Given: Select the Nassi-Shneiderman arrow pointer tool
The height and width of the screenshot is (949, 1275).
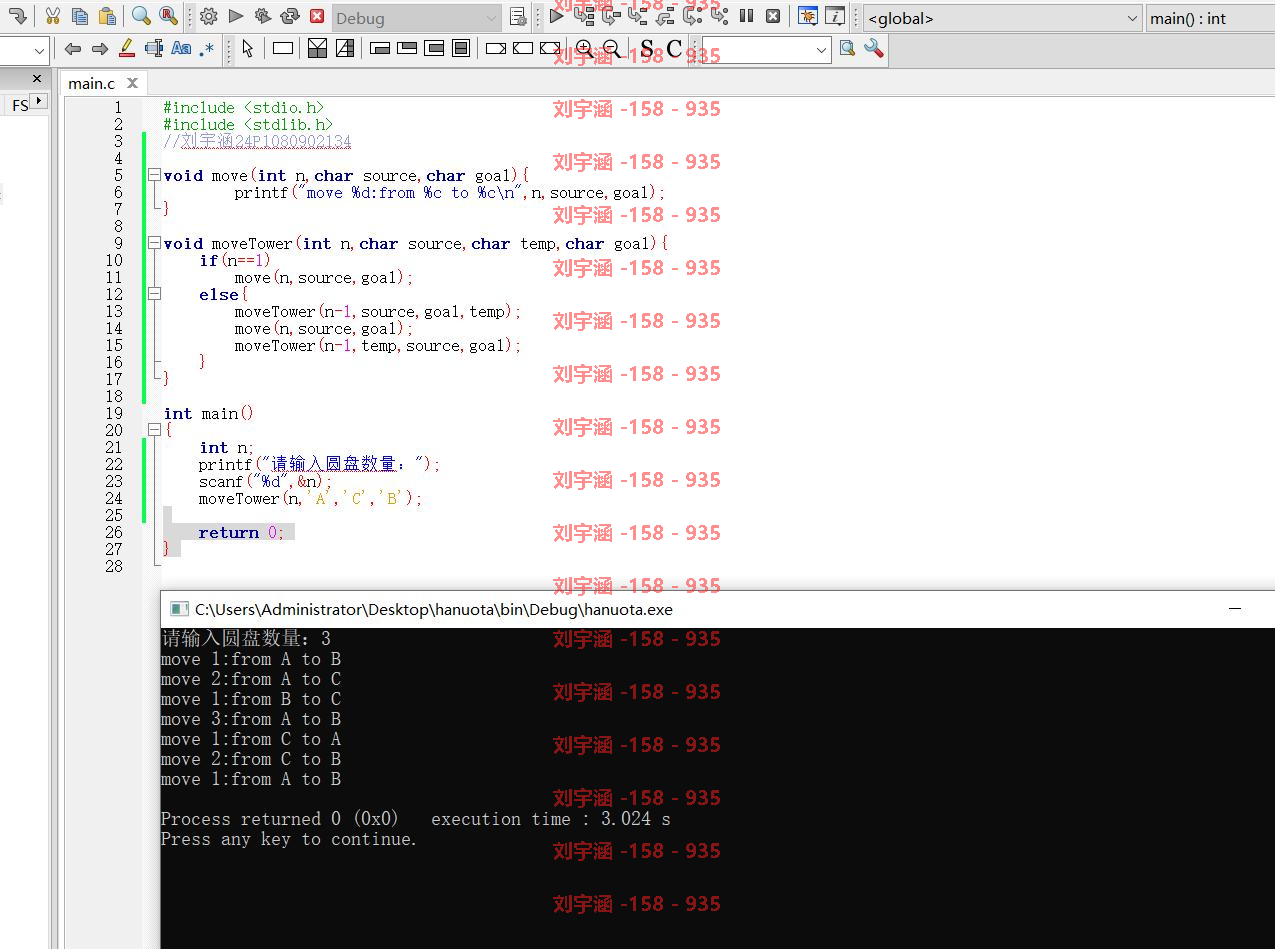Looking at the screenshot, I should pyautogui.click(x=248, y=48).
